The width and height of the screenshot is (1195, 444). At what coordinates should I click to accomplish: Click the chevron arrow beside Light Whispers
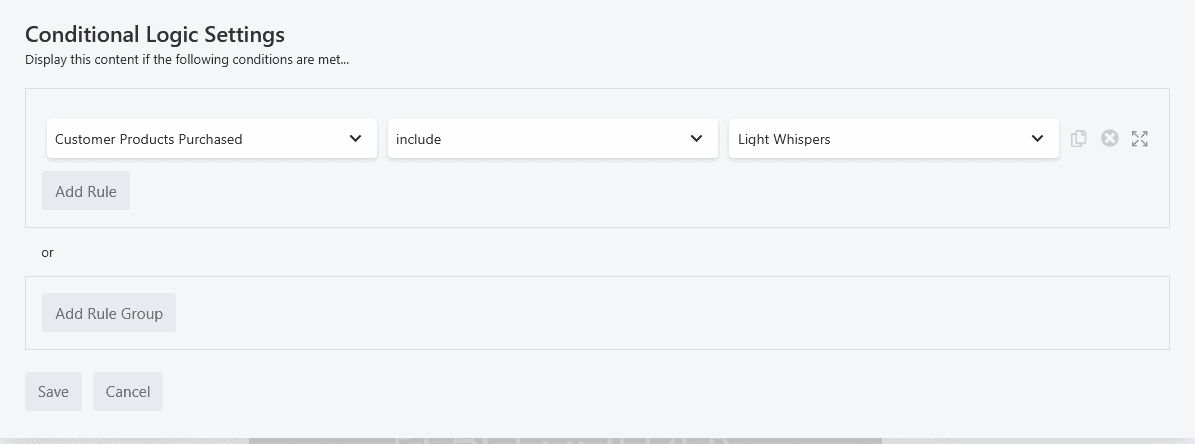pos(1037,139)
